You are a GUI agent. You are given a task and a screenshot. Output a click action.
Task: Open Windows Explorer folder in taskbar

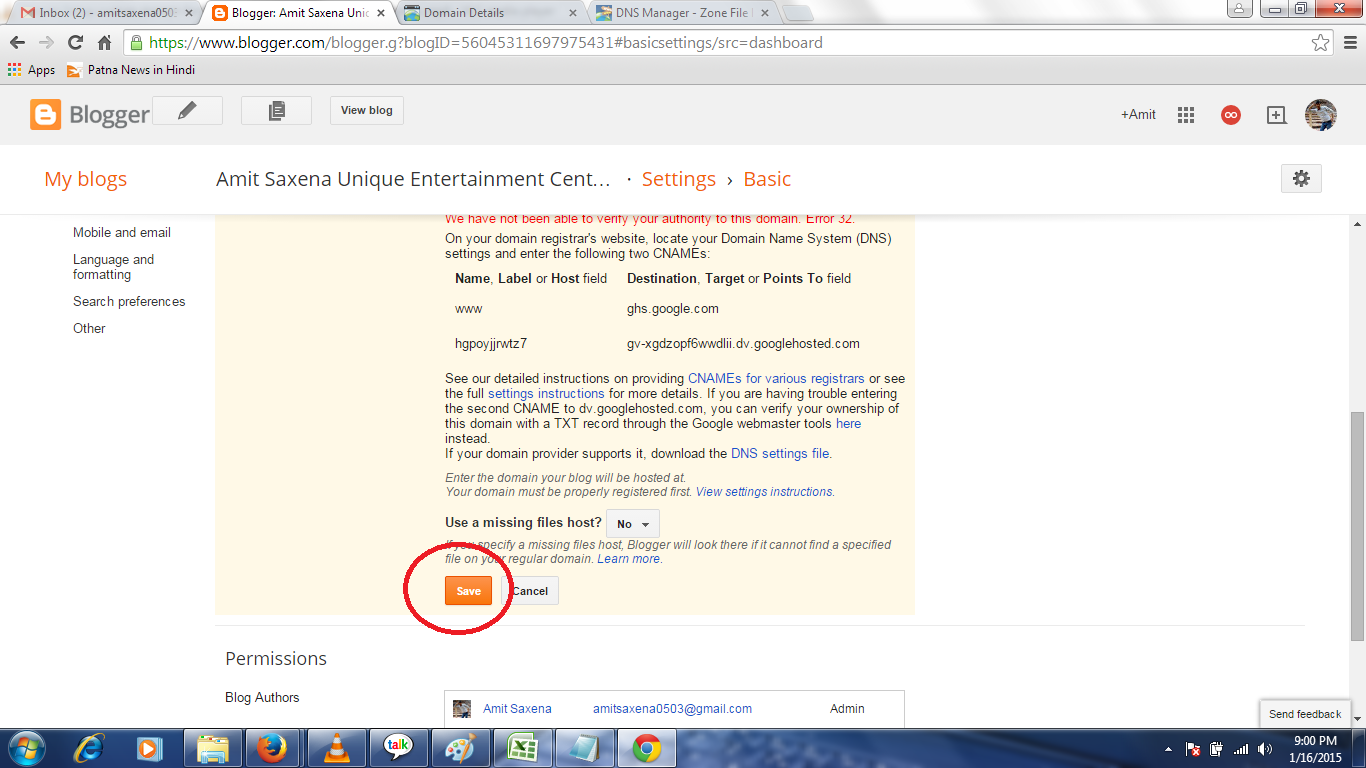click(x=213, y=748)
